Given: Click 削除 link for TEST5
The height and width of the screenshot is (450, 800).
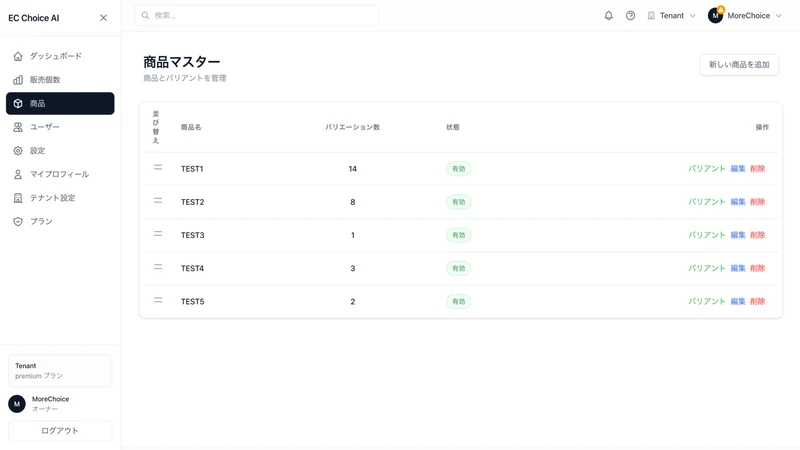Looking at the screenshot, I should tap(758, 301).
